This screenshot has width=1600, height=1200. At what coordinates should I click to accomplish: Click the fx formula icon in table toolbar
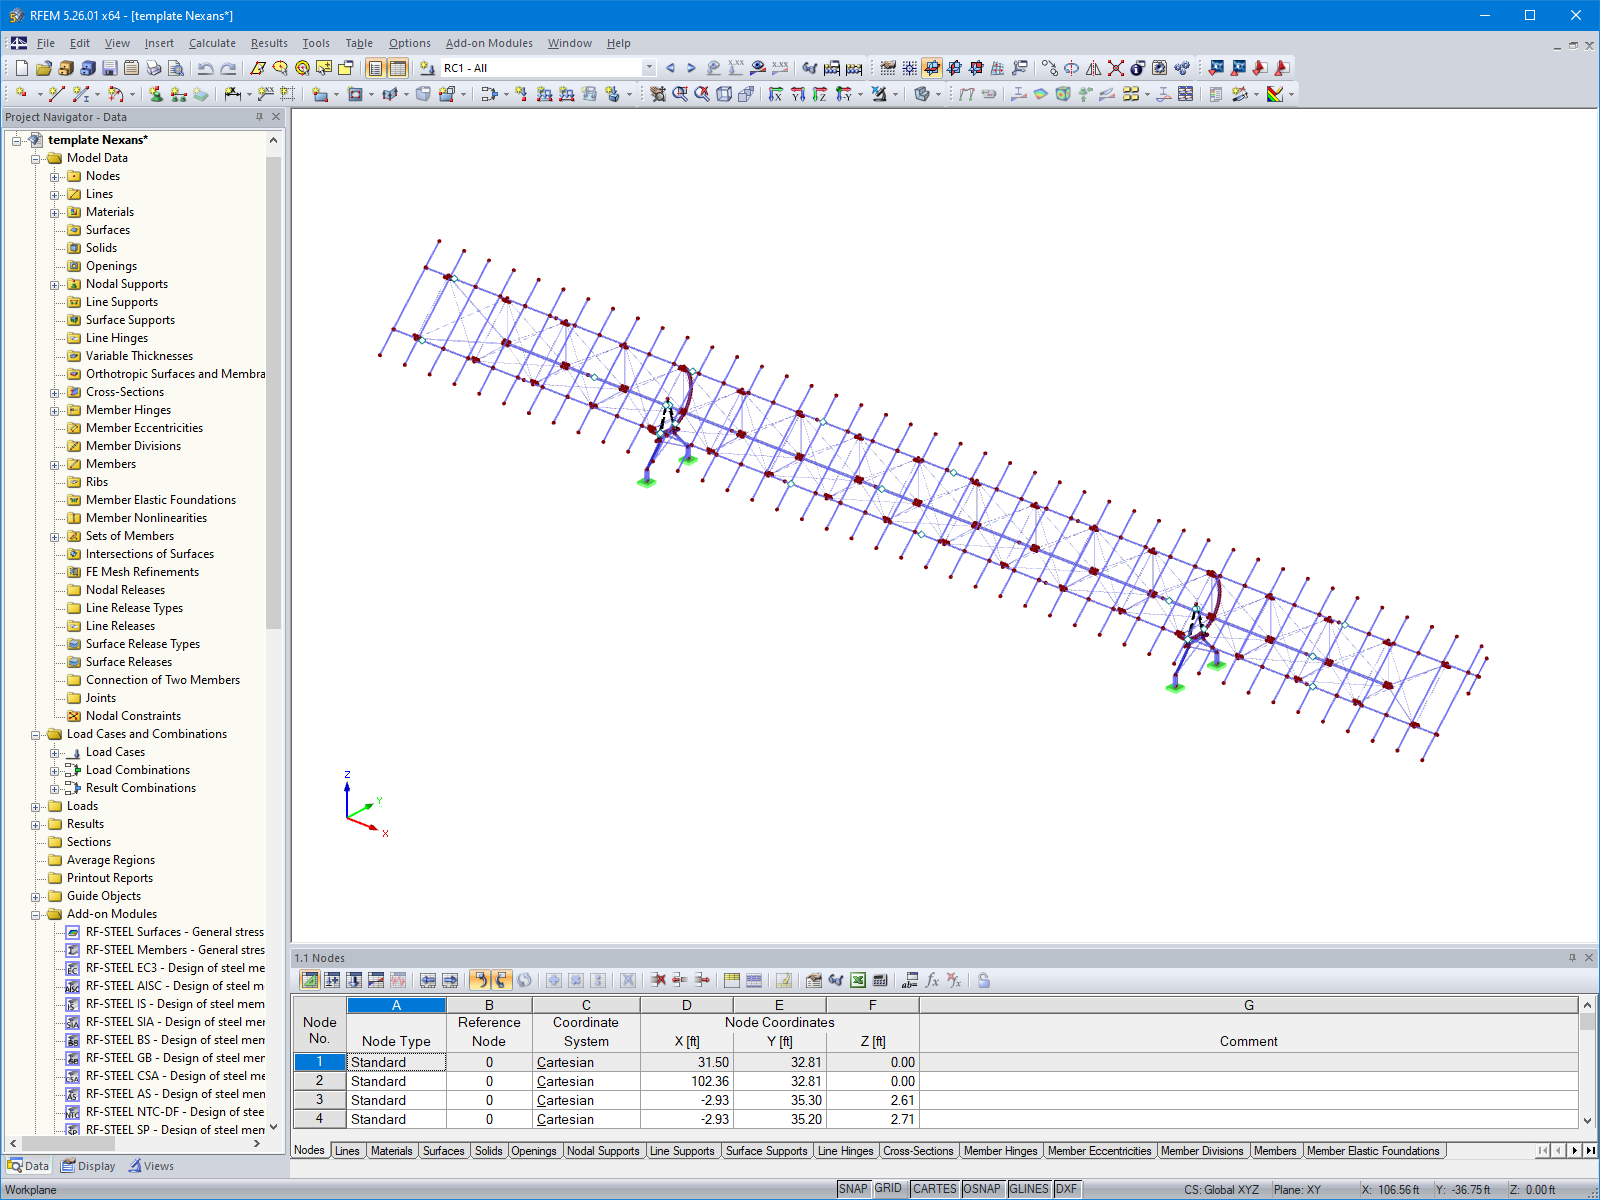932,980
